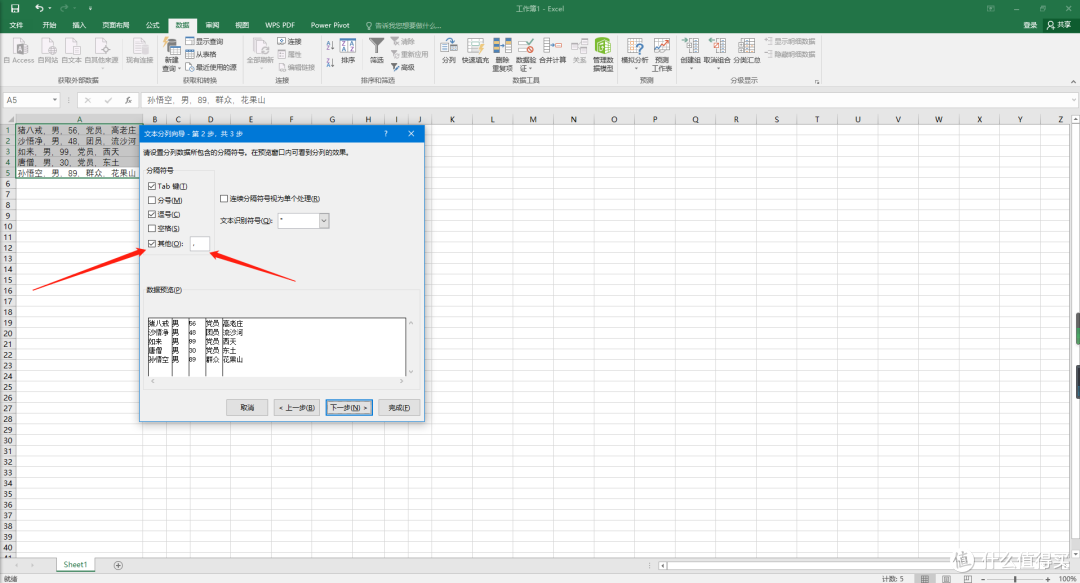The image size is (1080, 583).
Task: Click the 下一步 (Next) button
Action: 349,408
